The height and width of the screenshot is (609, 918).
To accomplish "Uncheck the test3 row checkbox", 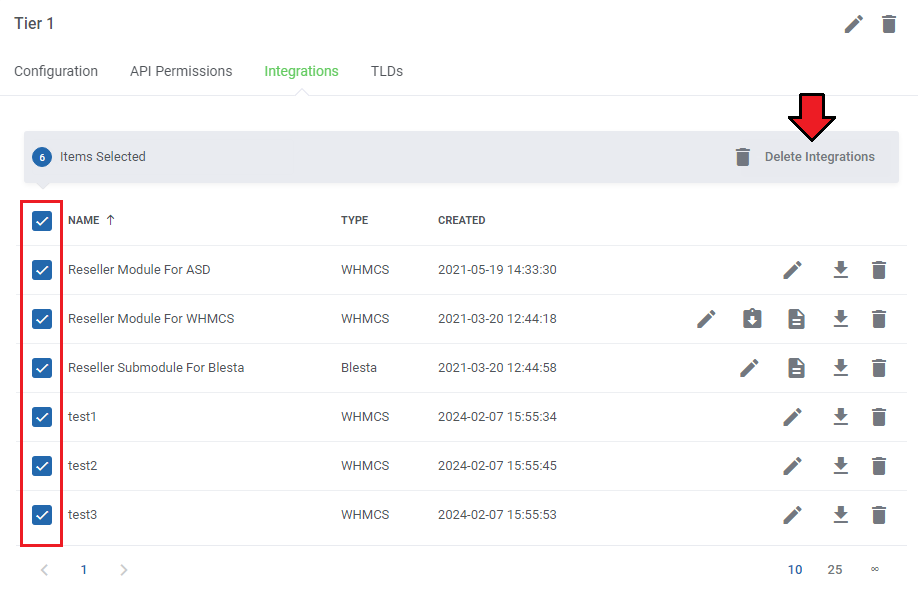I will tap(42, 515).
